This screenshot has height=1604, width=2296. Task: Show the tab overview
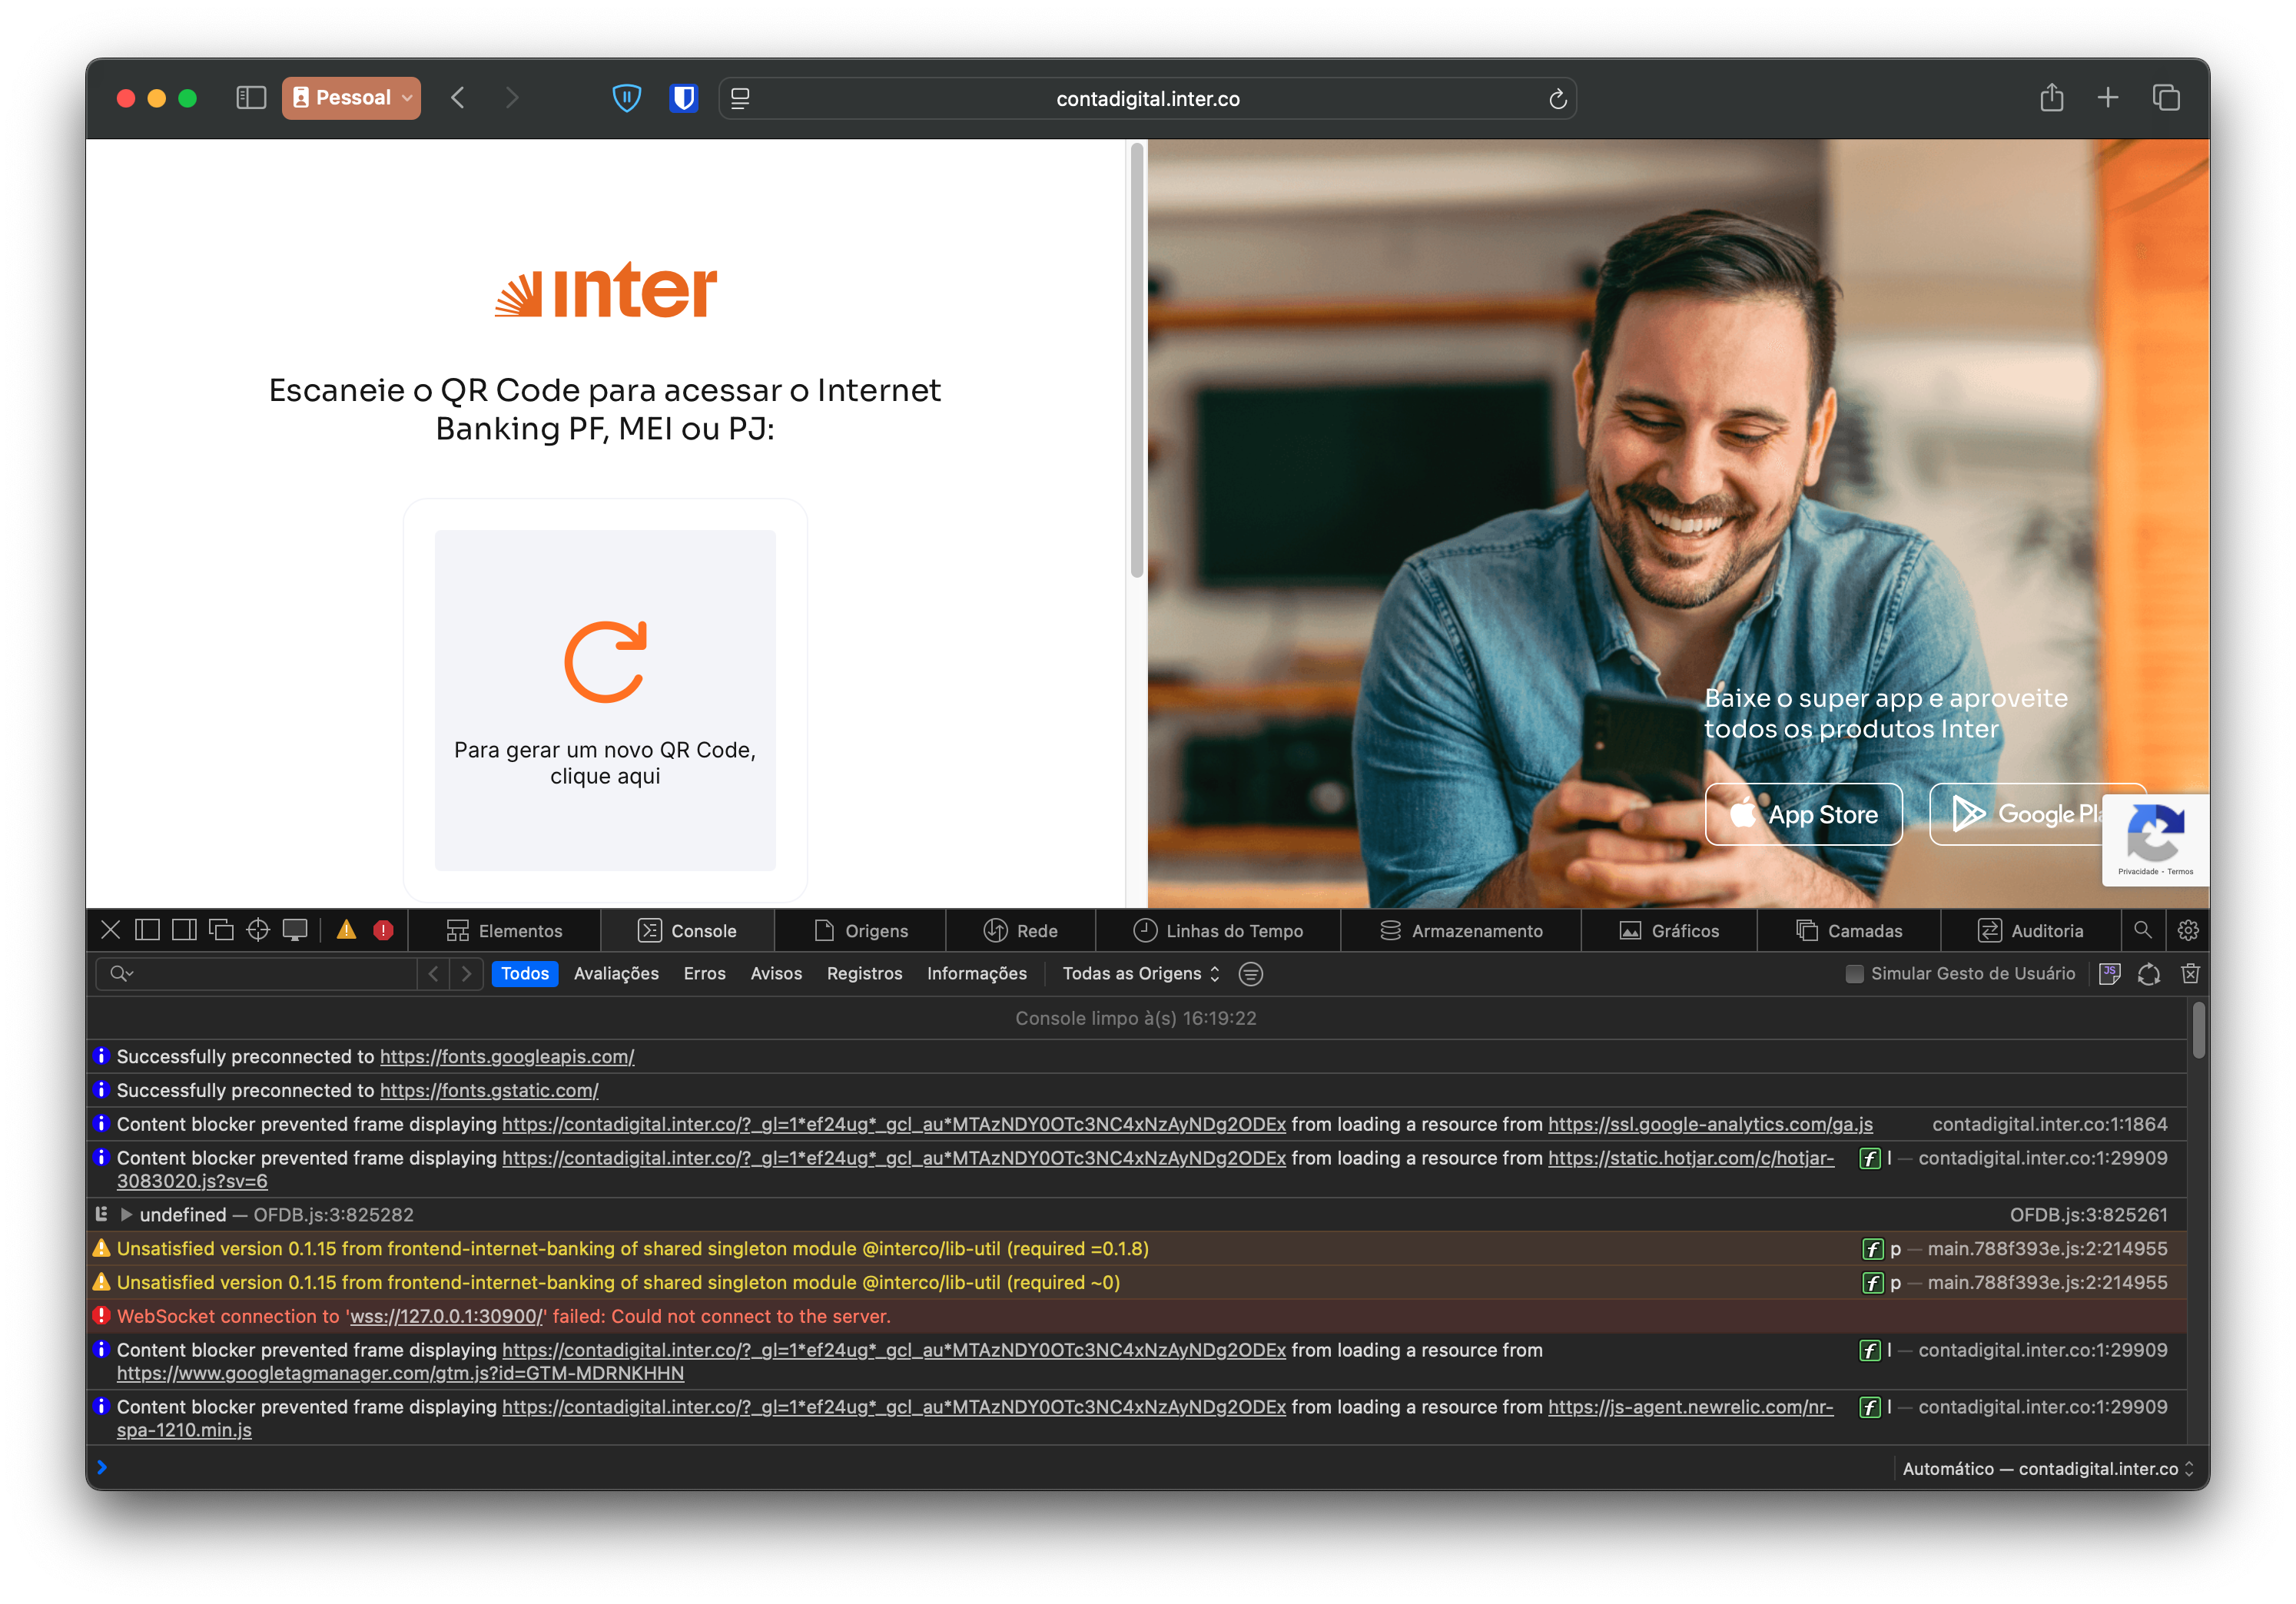[x=2165, y=98]
